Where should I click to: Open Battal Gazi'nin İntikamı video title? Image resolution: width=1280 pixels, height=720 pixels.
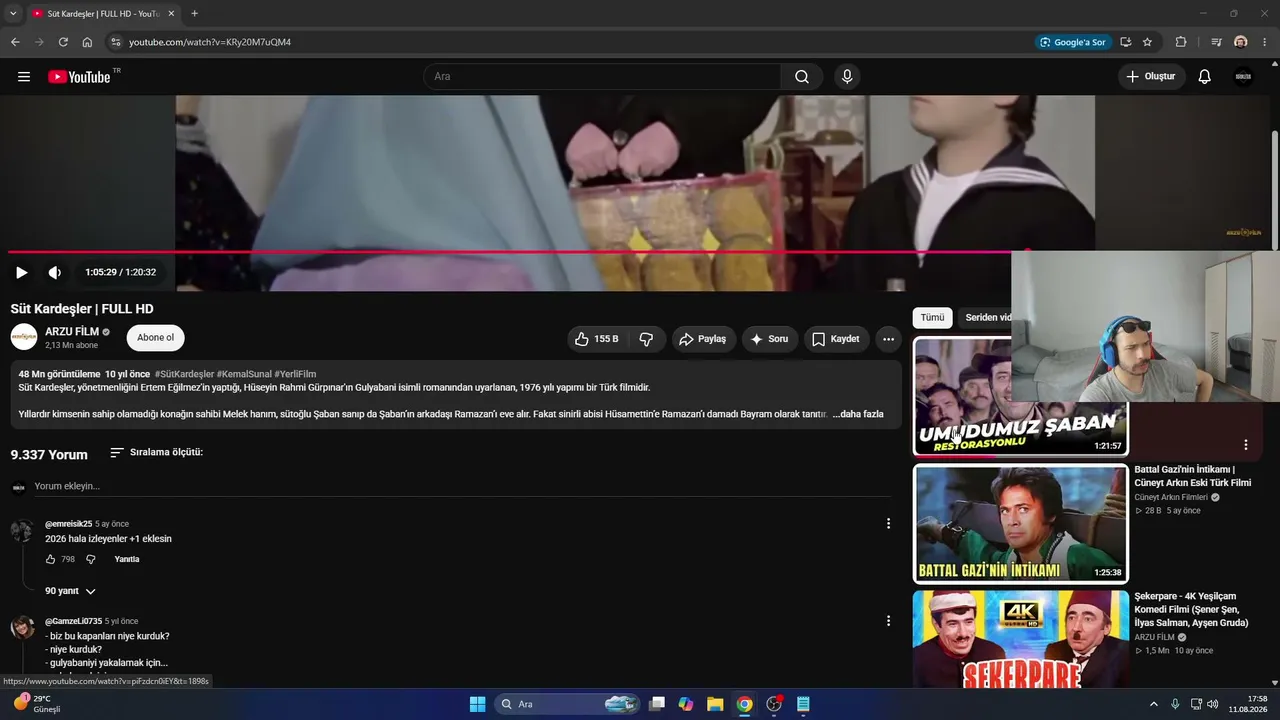1193,476
